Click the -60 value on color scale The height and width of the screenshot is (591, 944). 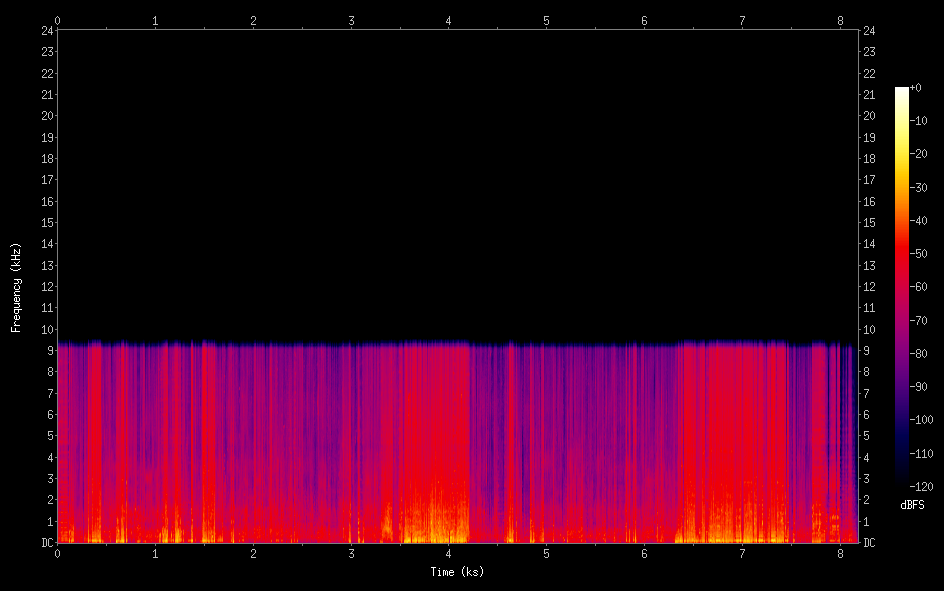(x=921, y=288)
